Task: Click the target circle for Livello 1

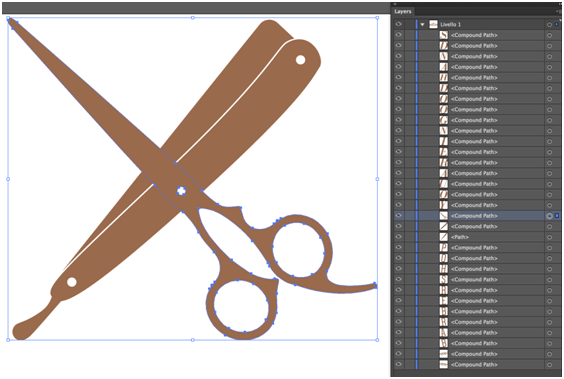Action: (x=549, y=24)
